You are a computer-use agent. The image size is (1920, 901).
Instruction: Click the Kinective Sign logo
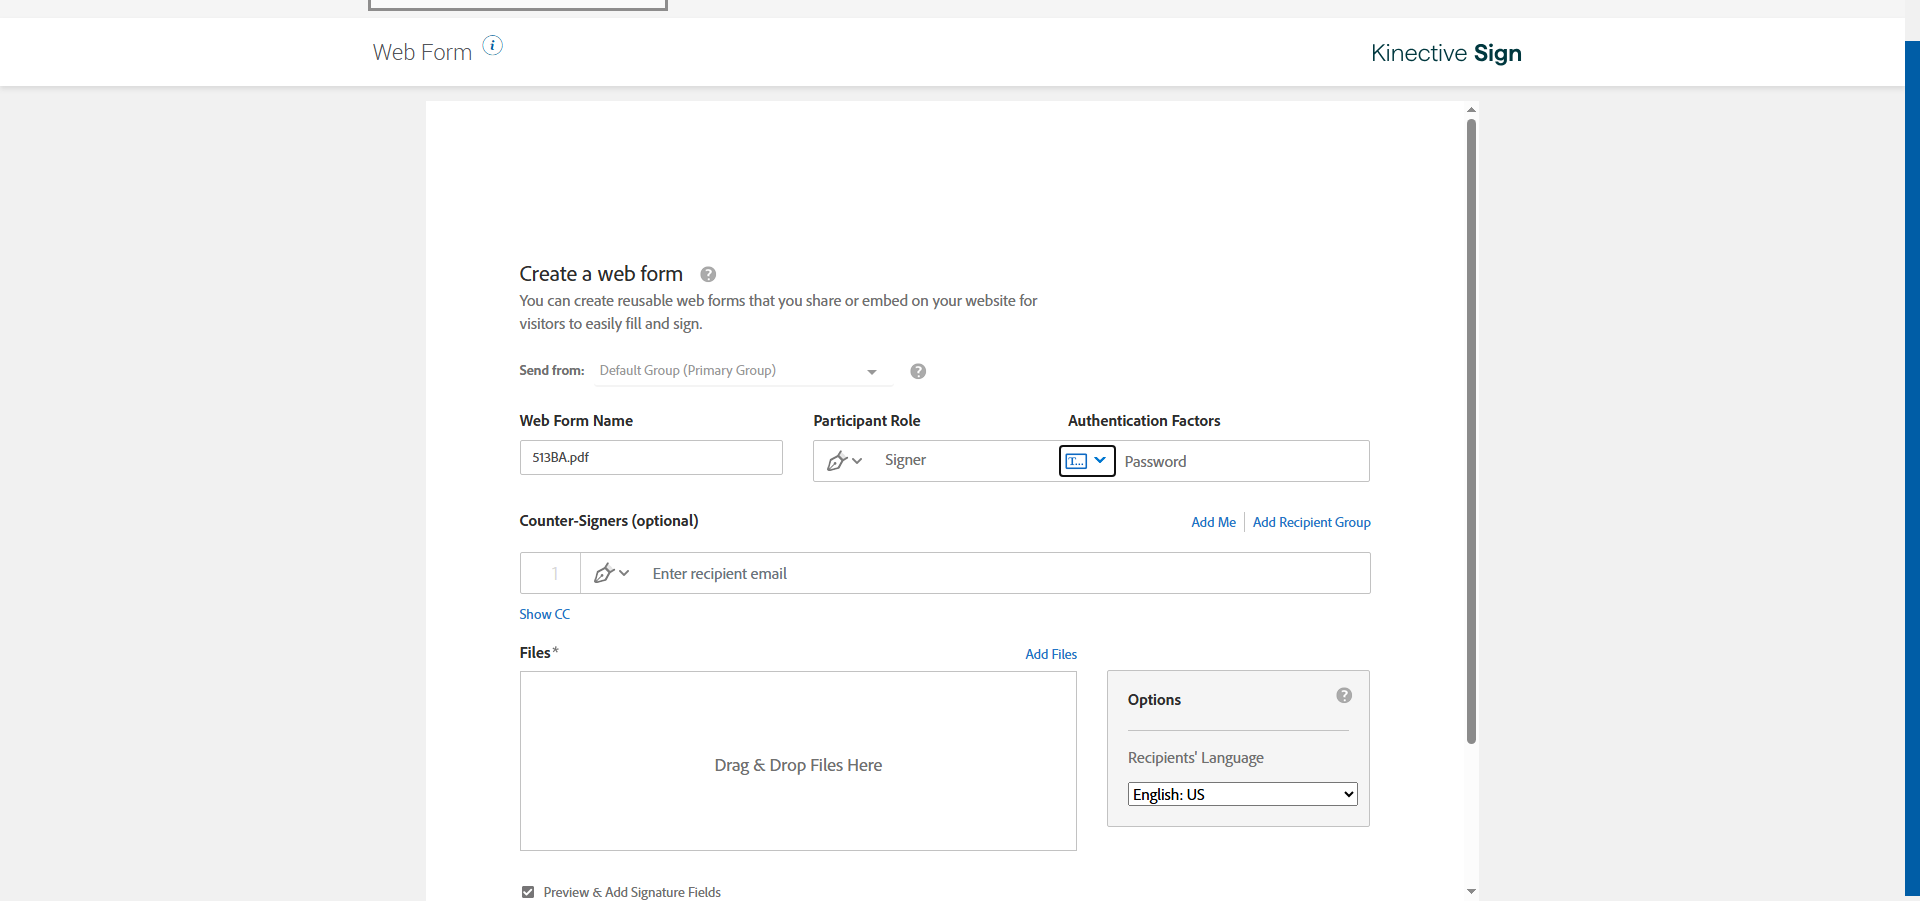(x=1445, y=53)
